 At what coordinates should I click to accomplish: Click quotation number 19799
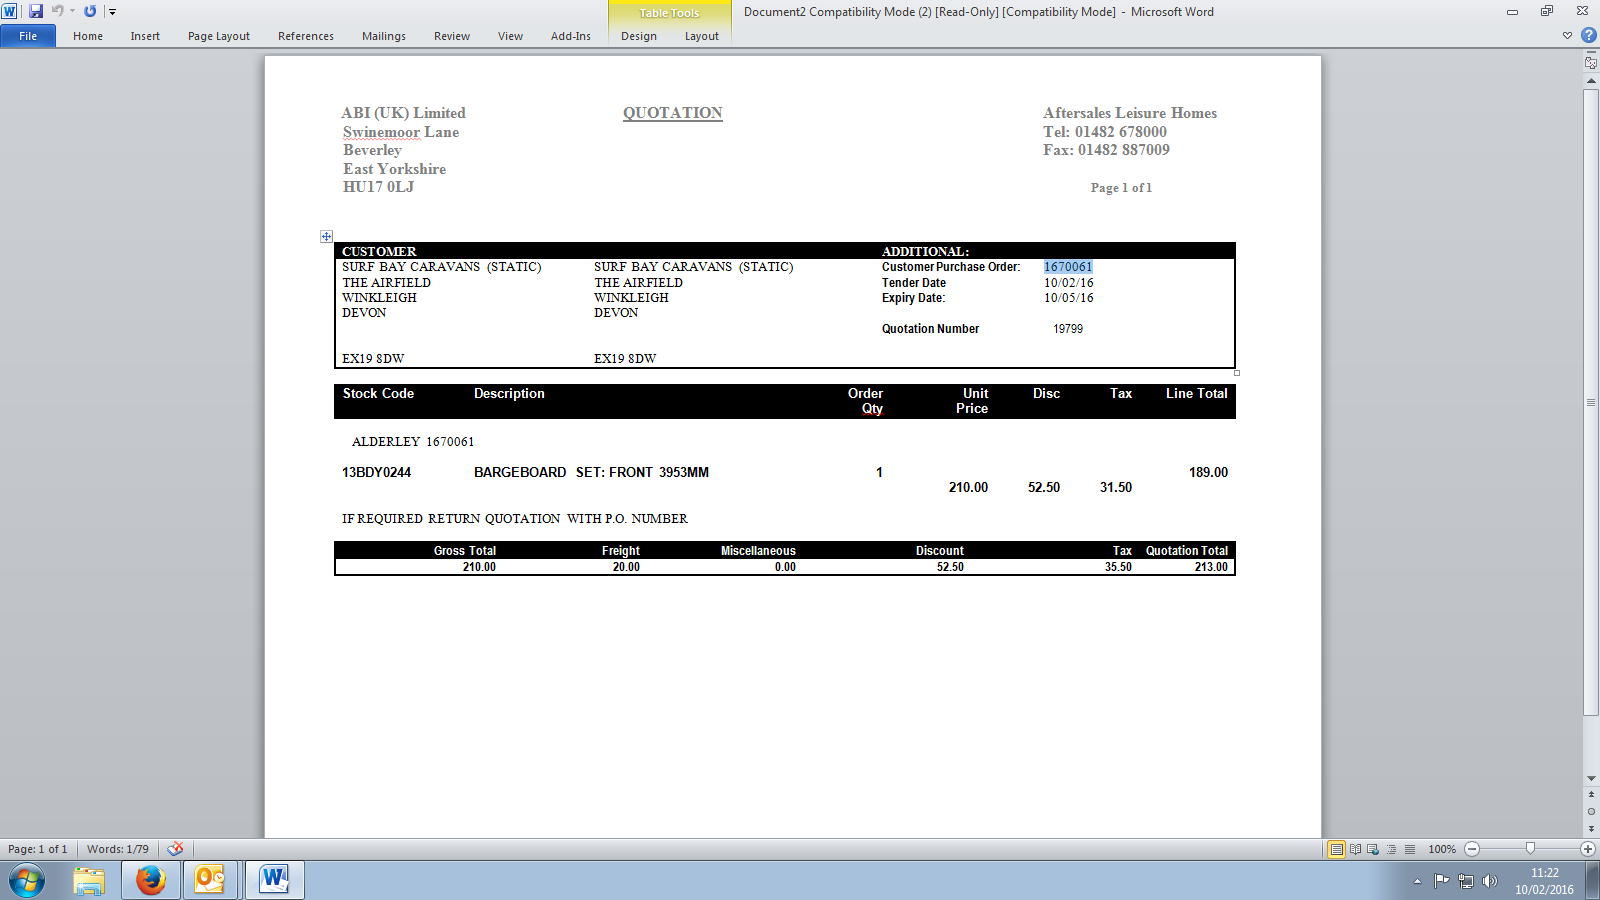coord(1068,329)
